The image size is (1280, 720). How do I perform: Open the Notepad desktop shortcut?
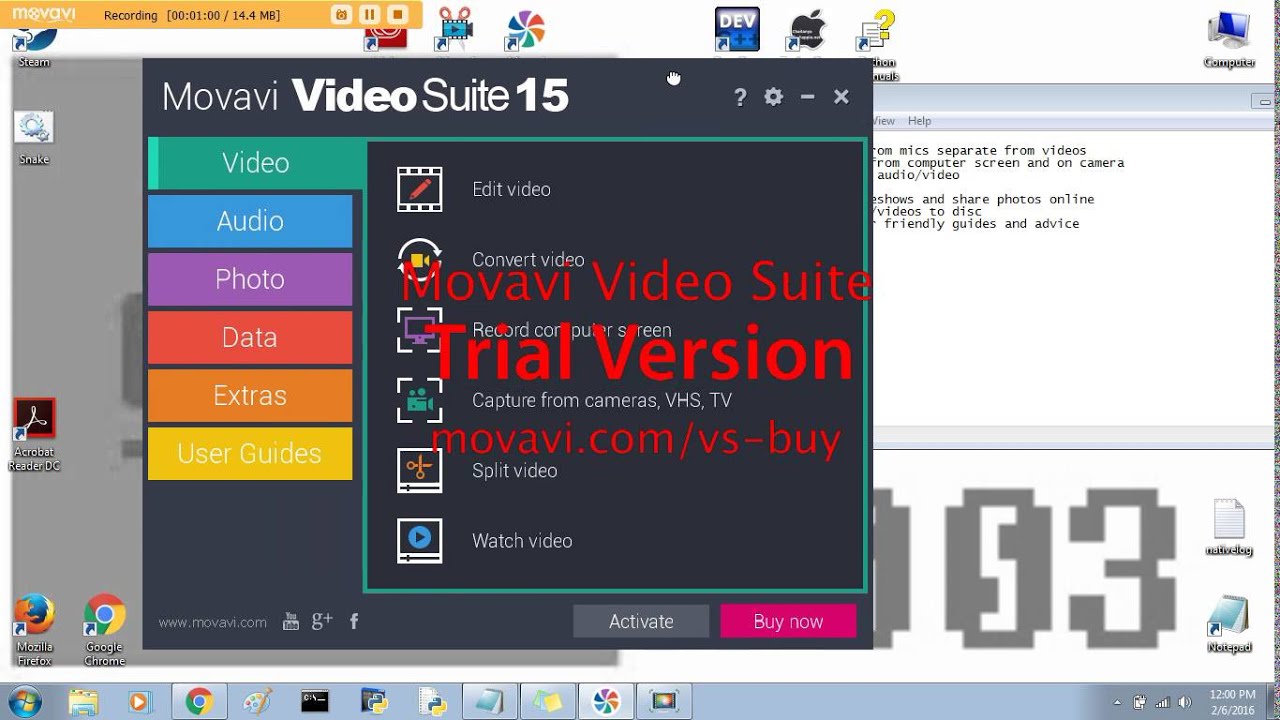tap(1229, 624)
